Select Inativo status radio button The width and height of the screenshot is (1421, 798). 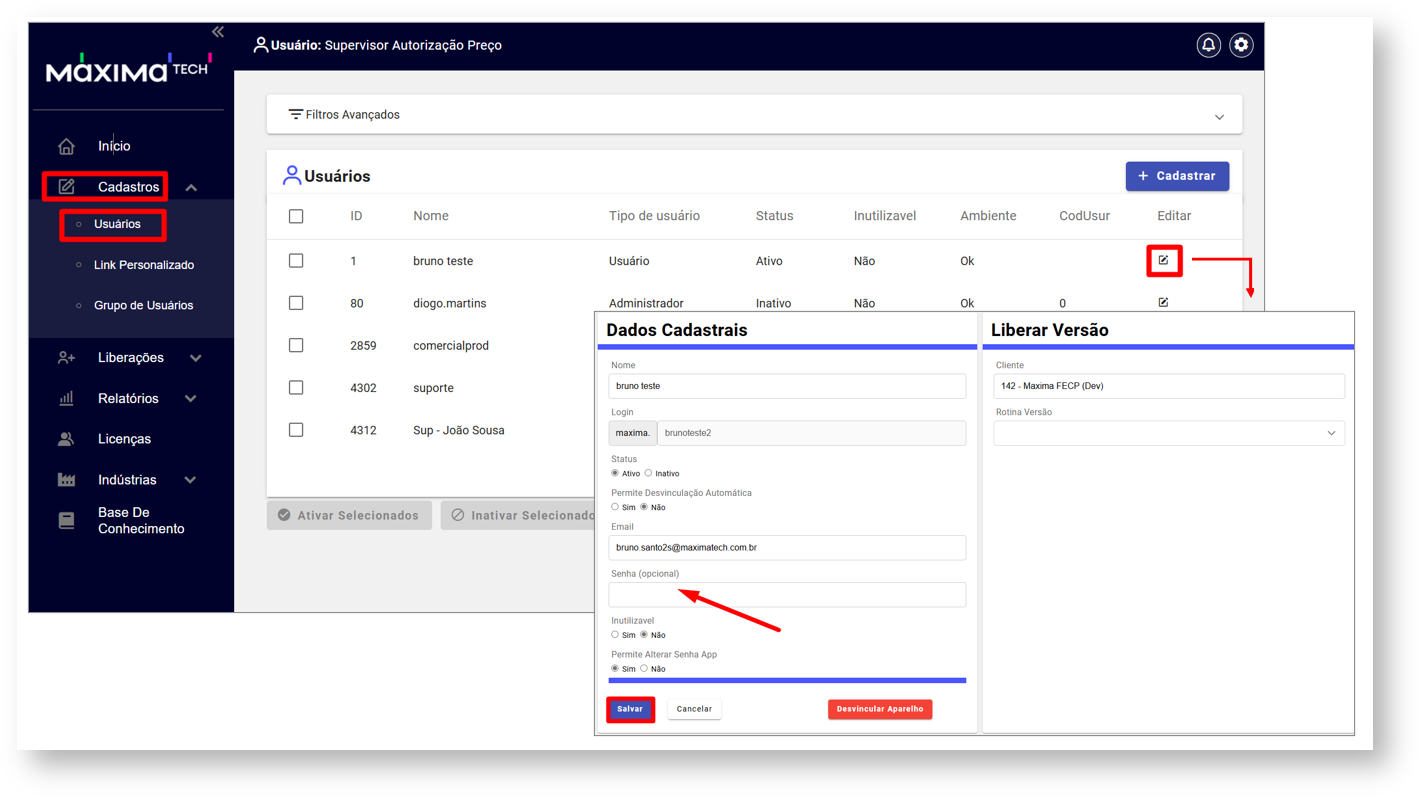648,473
